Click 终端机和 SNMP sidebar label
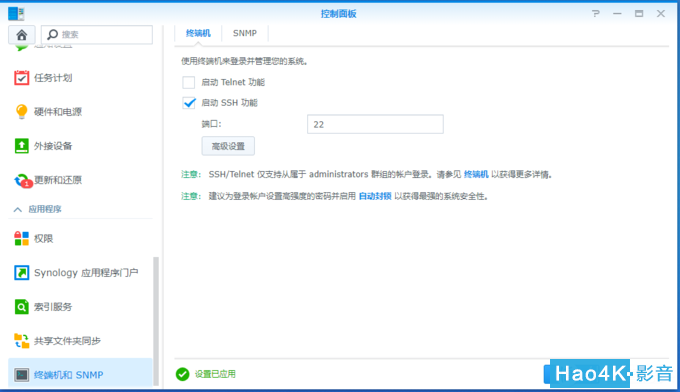The height and width of the screenshot is (392, 680). [x=69, y=375]
